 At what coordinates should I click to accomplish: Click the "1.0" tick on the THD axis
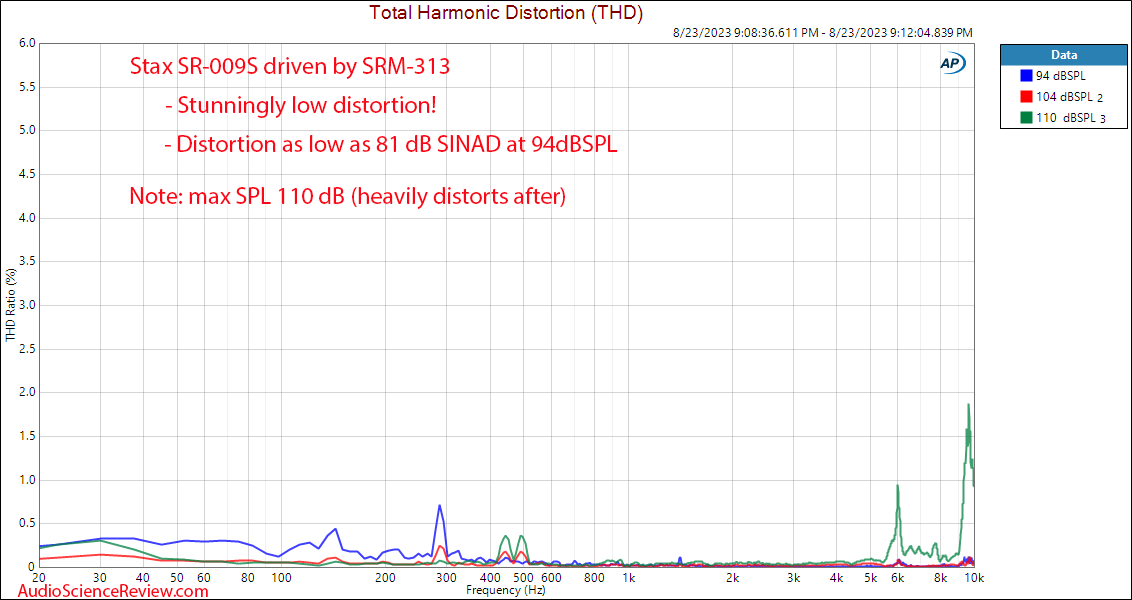(27, 480)
